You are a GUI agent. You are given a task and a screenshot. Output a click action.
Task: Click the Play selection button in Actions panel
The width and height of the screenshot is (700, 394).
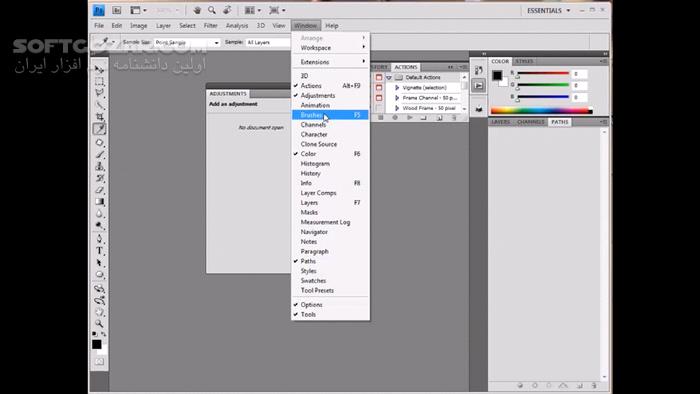point(409,118)
